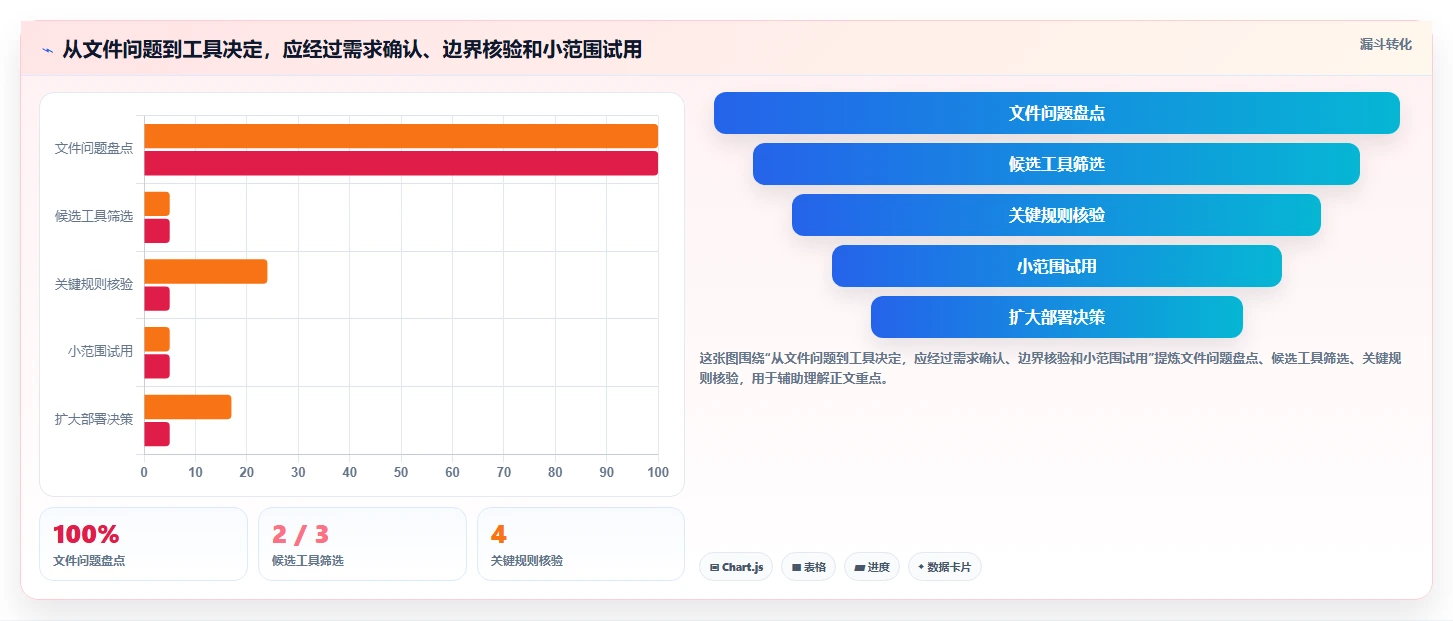Select the 扩大部署决策 funnel stage
Viewport: 1453px width, 621px height.
point(1057,317)
